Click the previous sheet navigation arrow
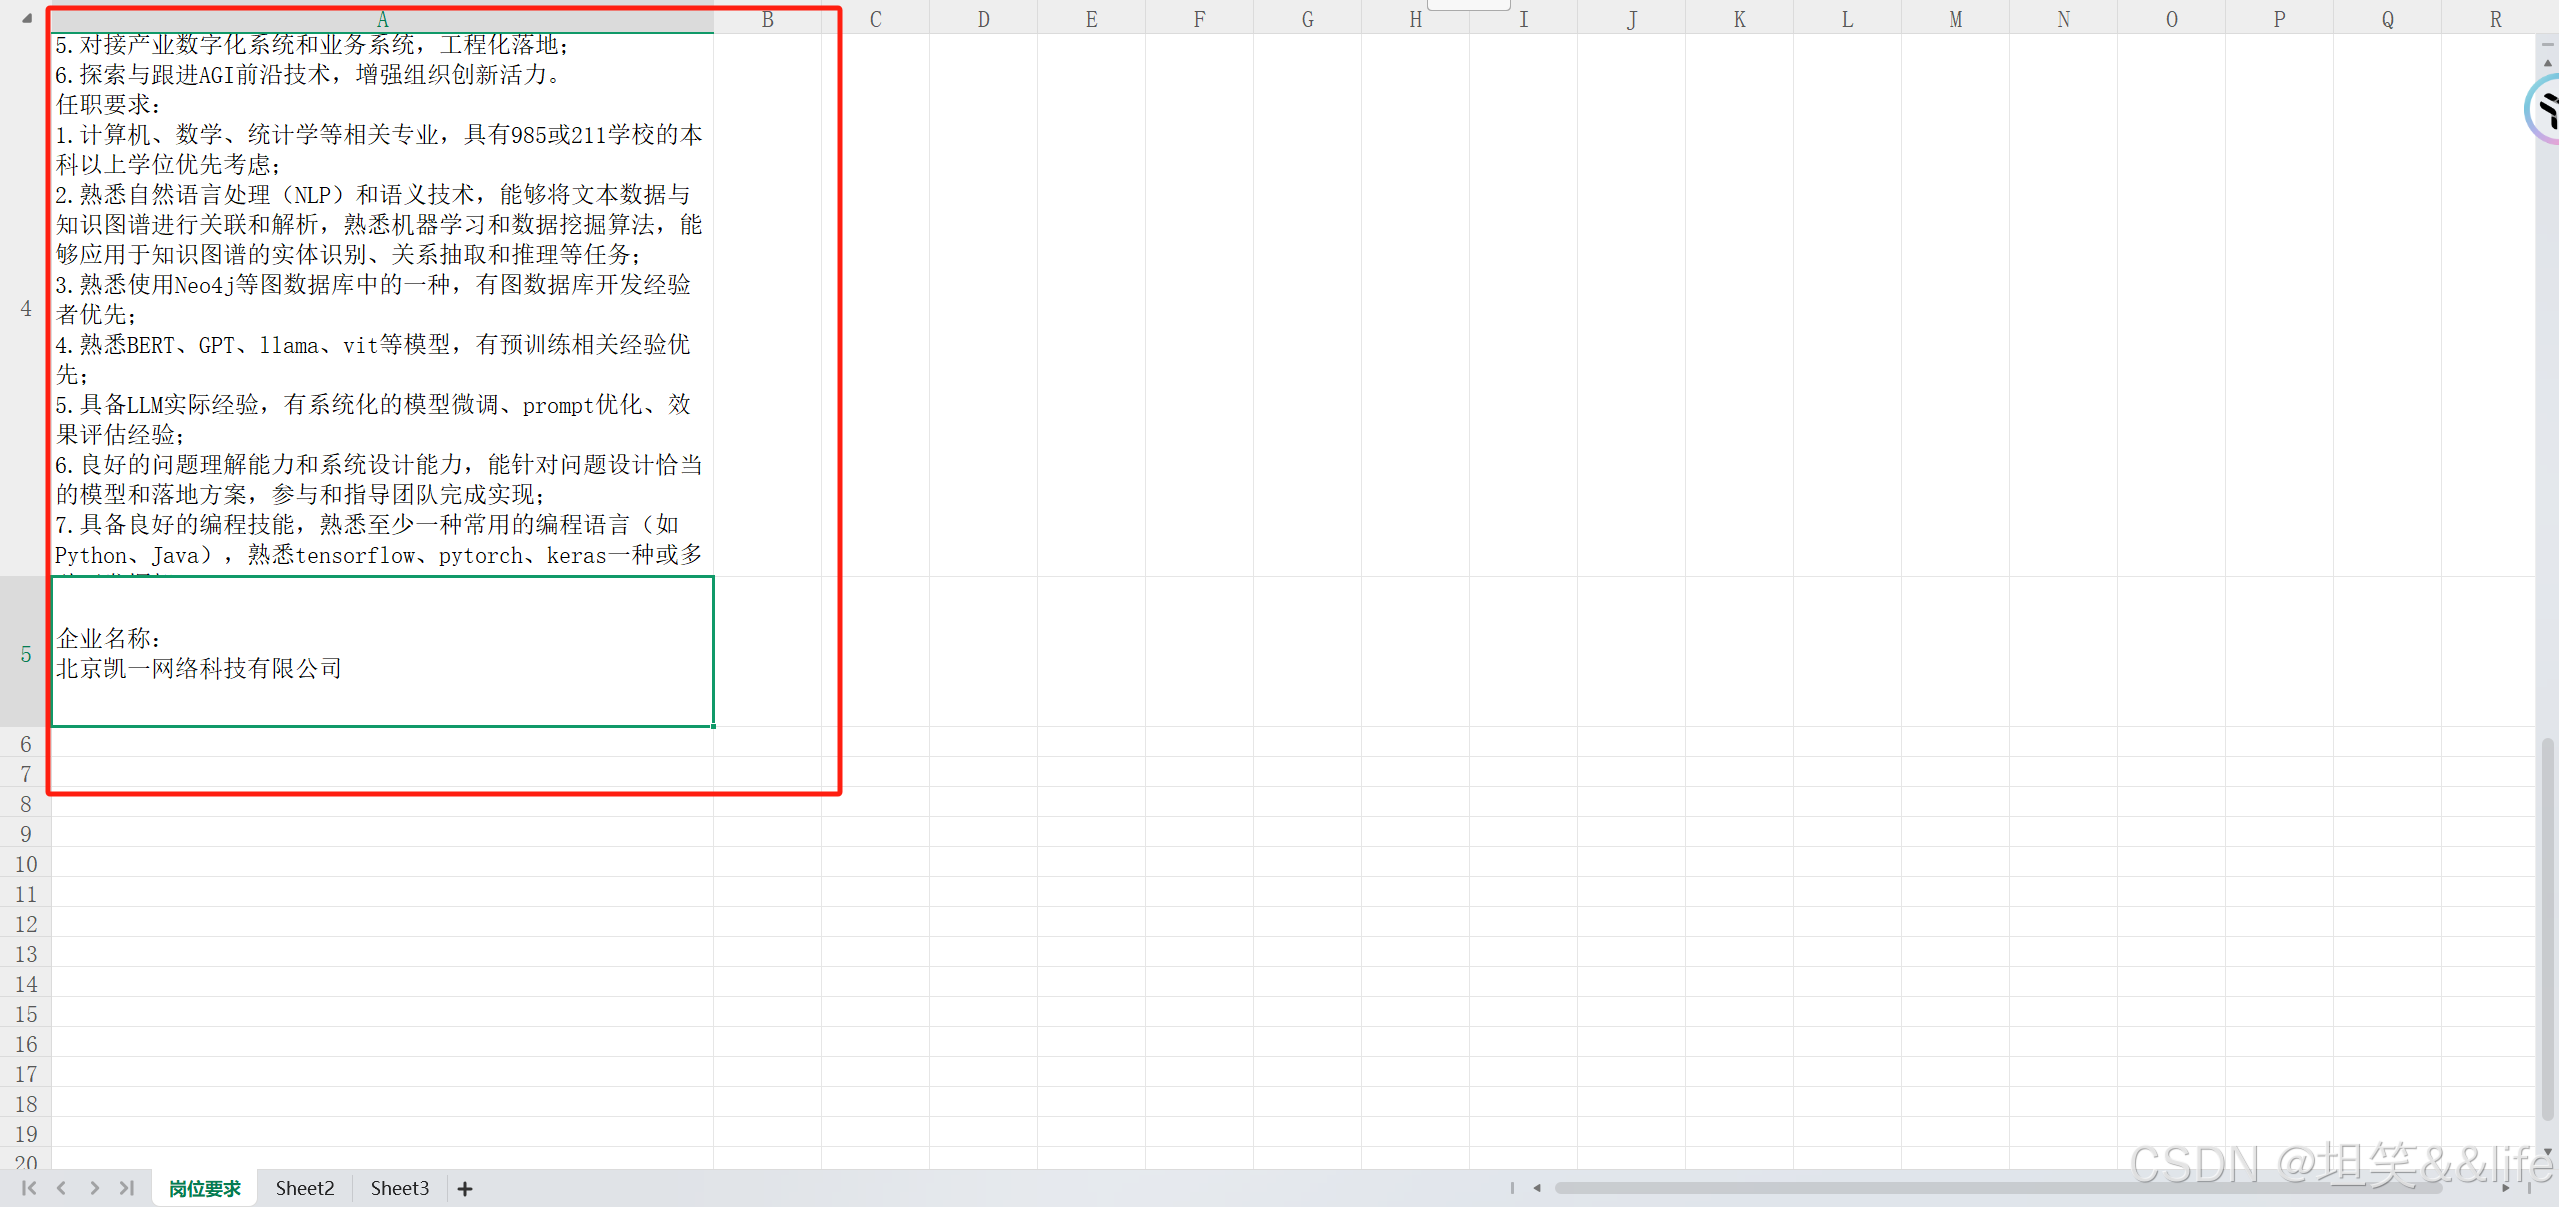 pos(62,1188)
